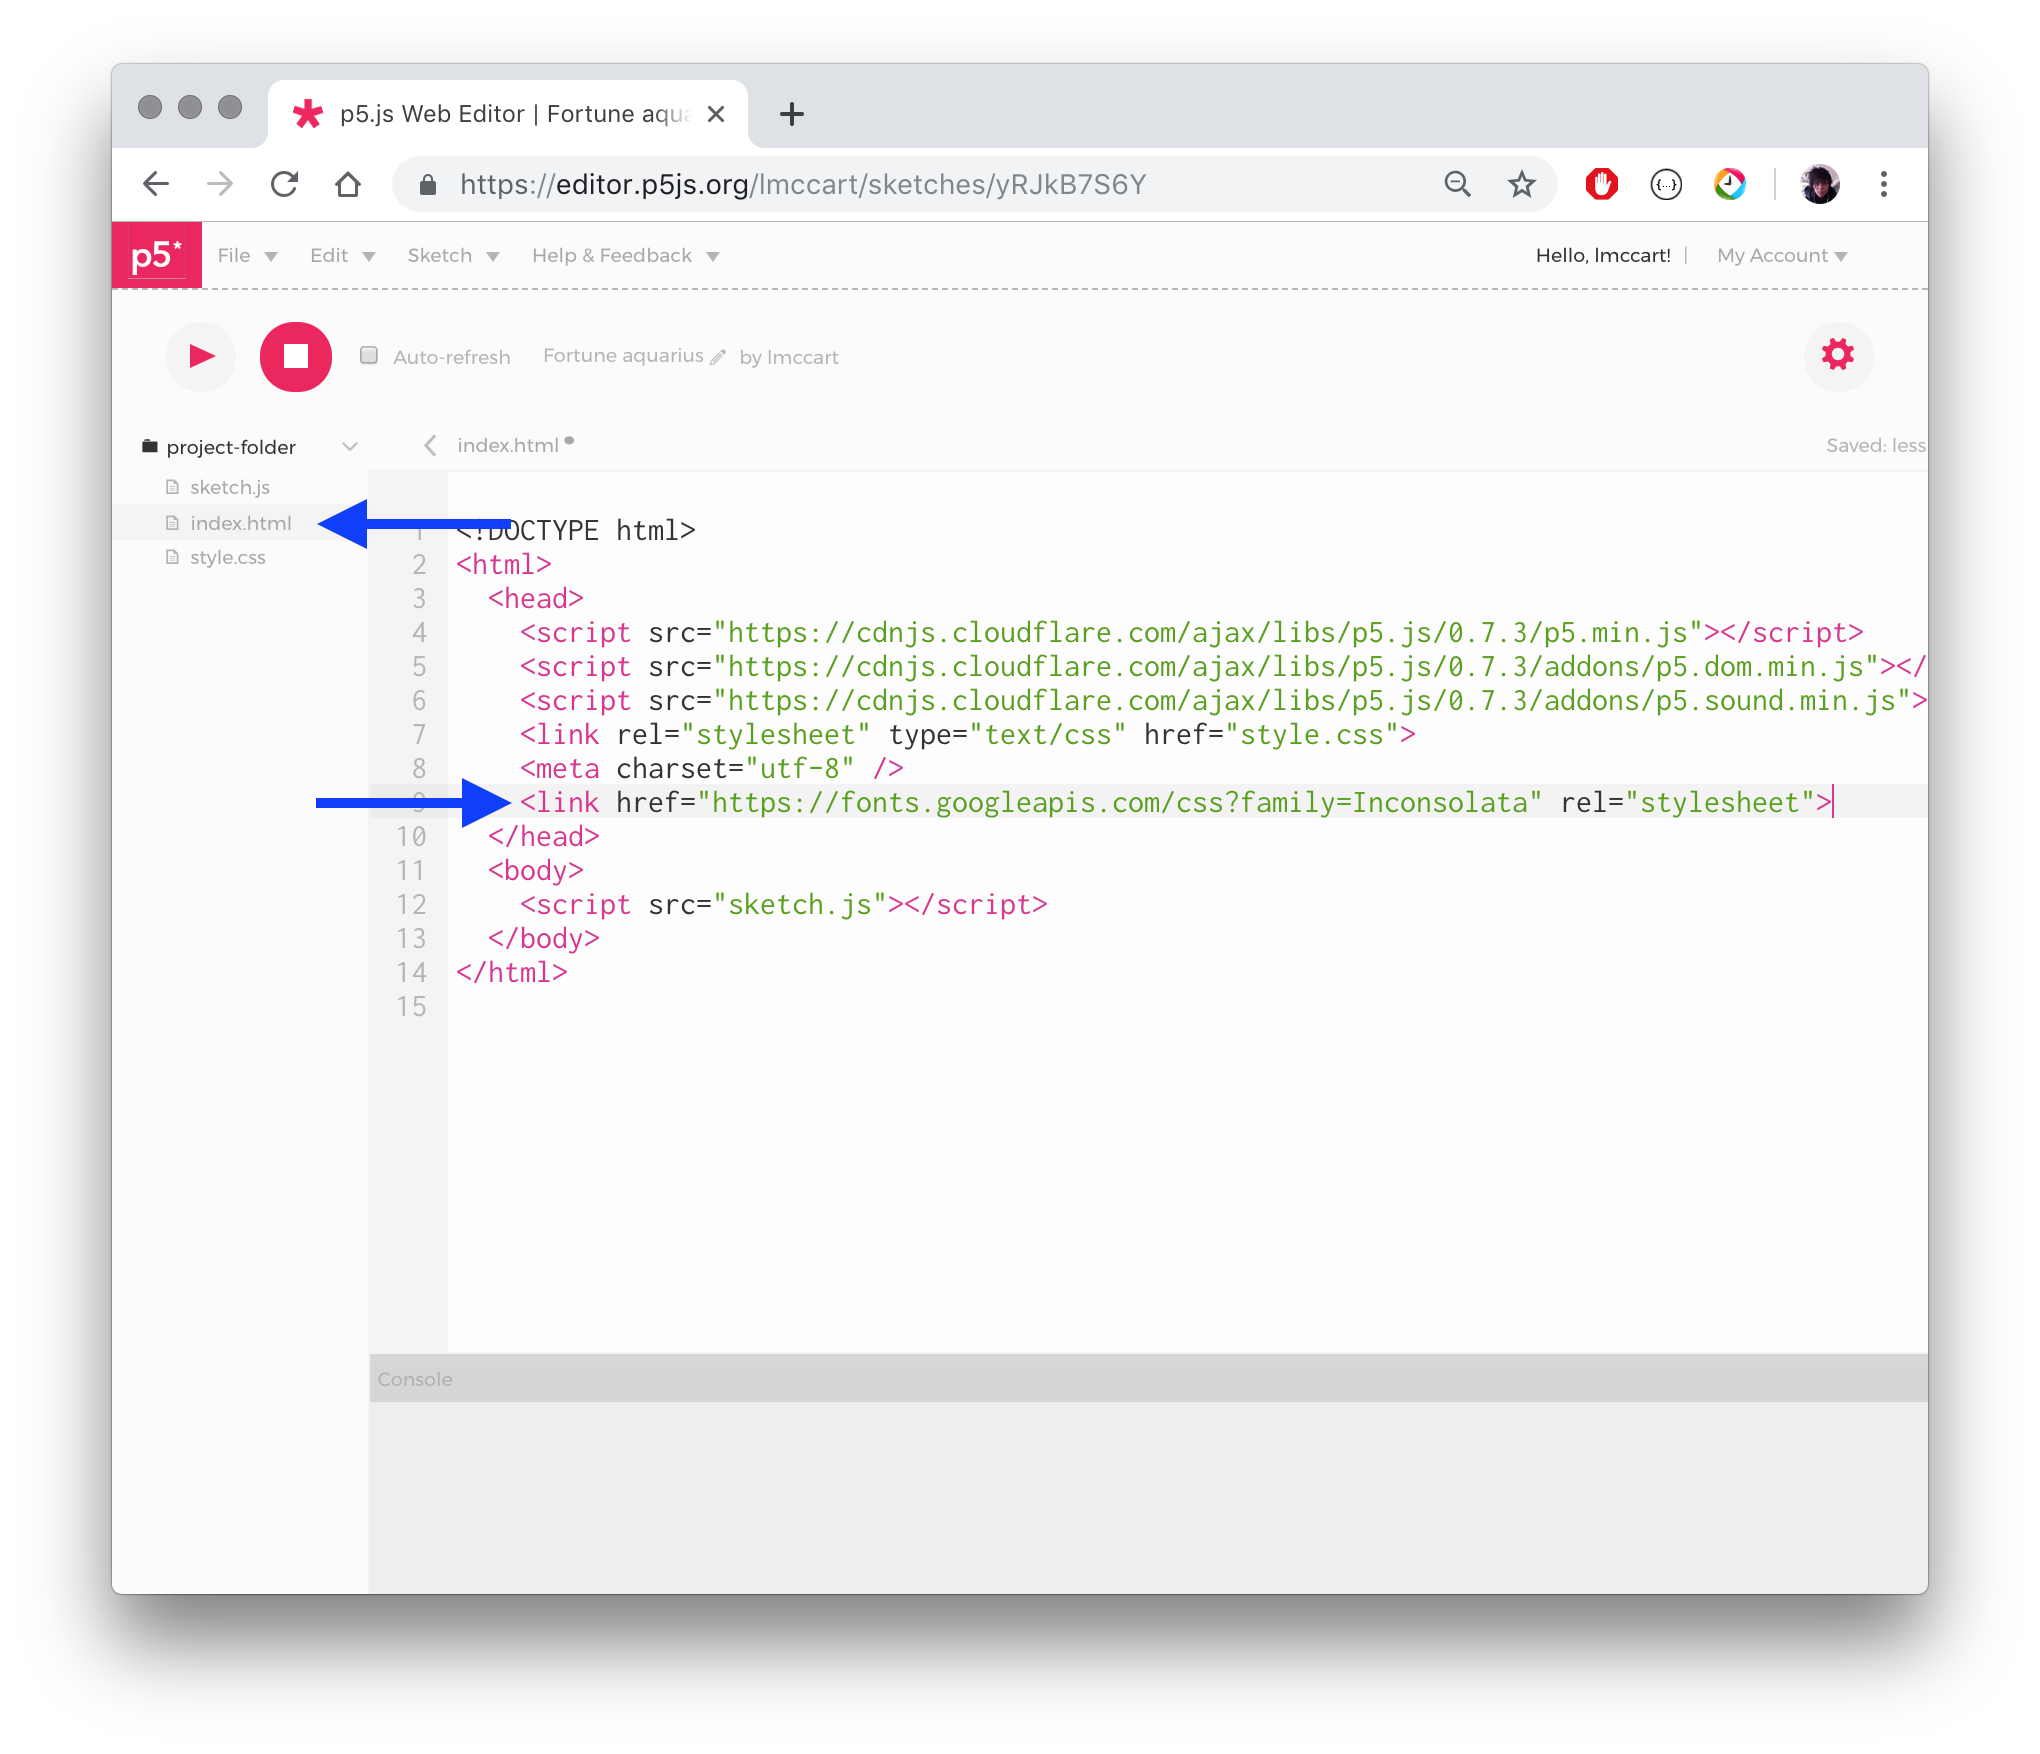Click the 'by lmccart' author link
The width and height of the screenshot is (2040, 1754).
(789, 357)
